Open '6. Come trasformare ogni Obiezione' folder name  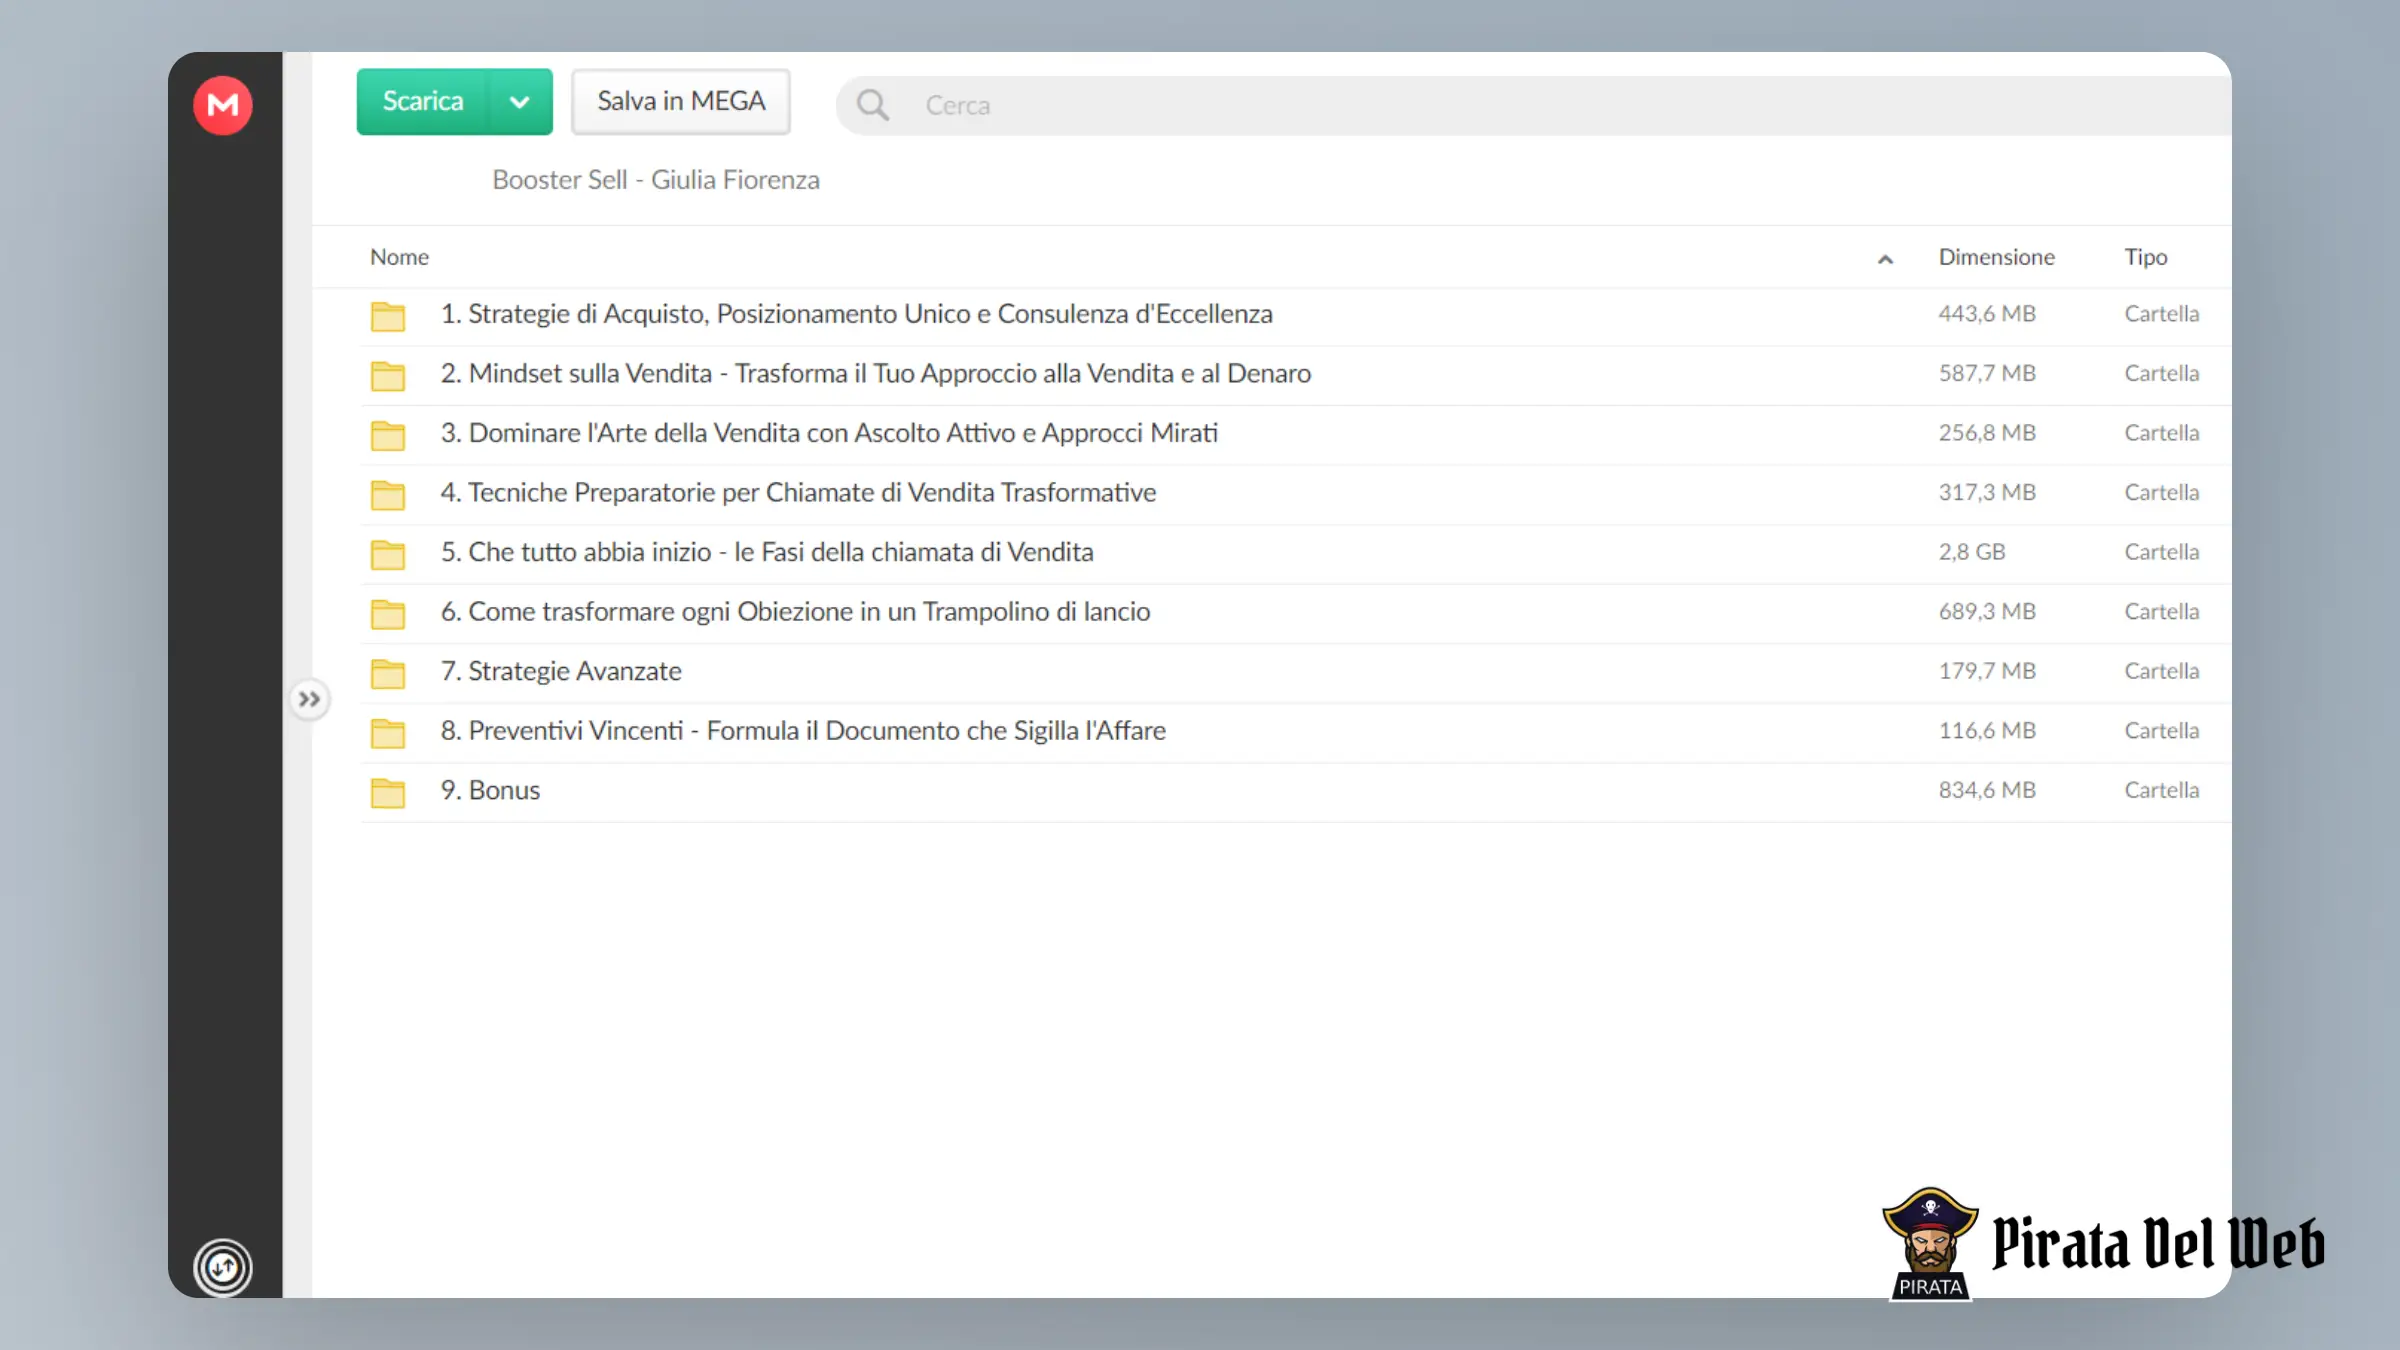coord(795,611)
